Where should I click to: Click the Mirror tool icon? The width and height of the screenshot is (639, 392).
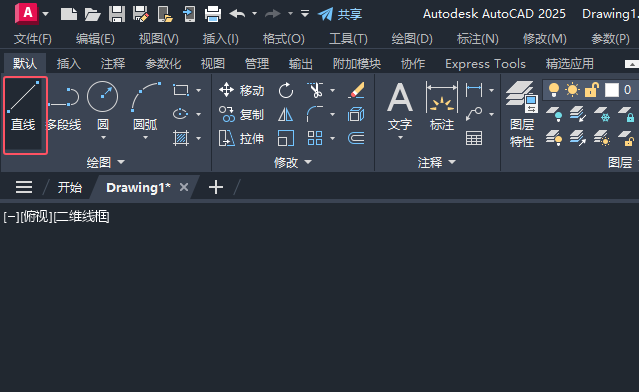[286, 115]
